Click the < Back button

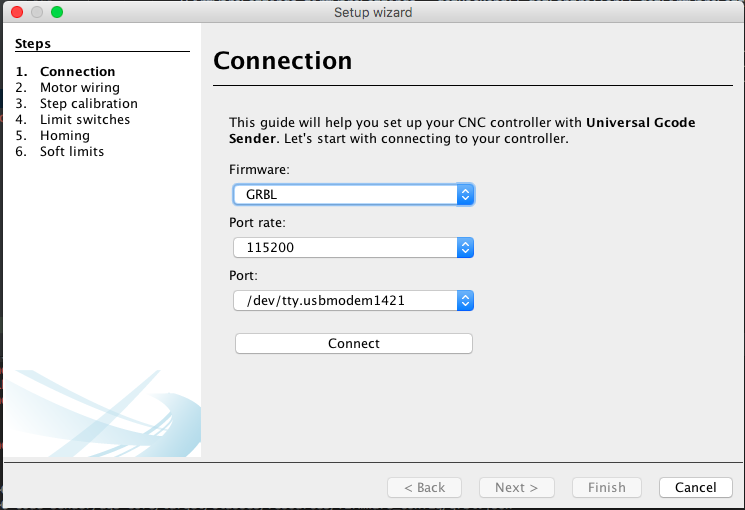coord(424,487)
